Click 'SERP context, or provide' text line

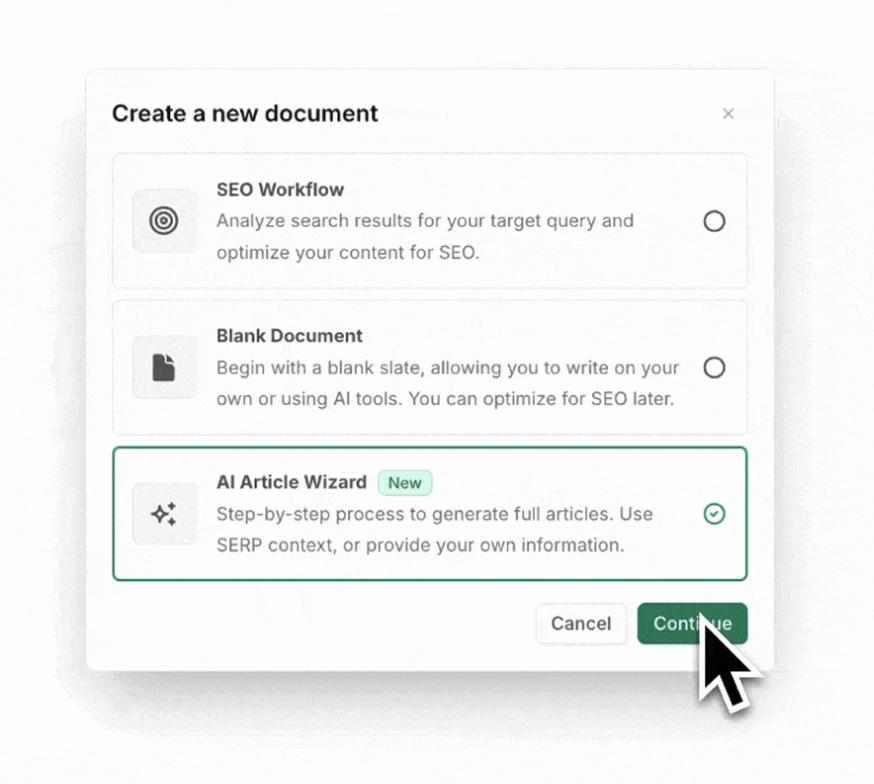pos(420,545)
